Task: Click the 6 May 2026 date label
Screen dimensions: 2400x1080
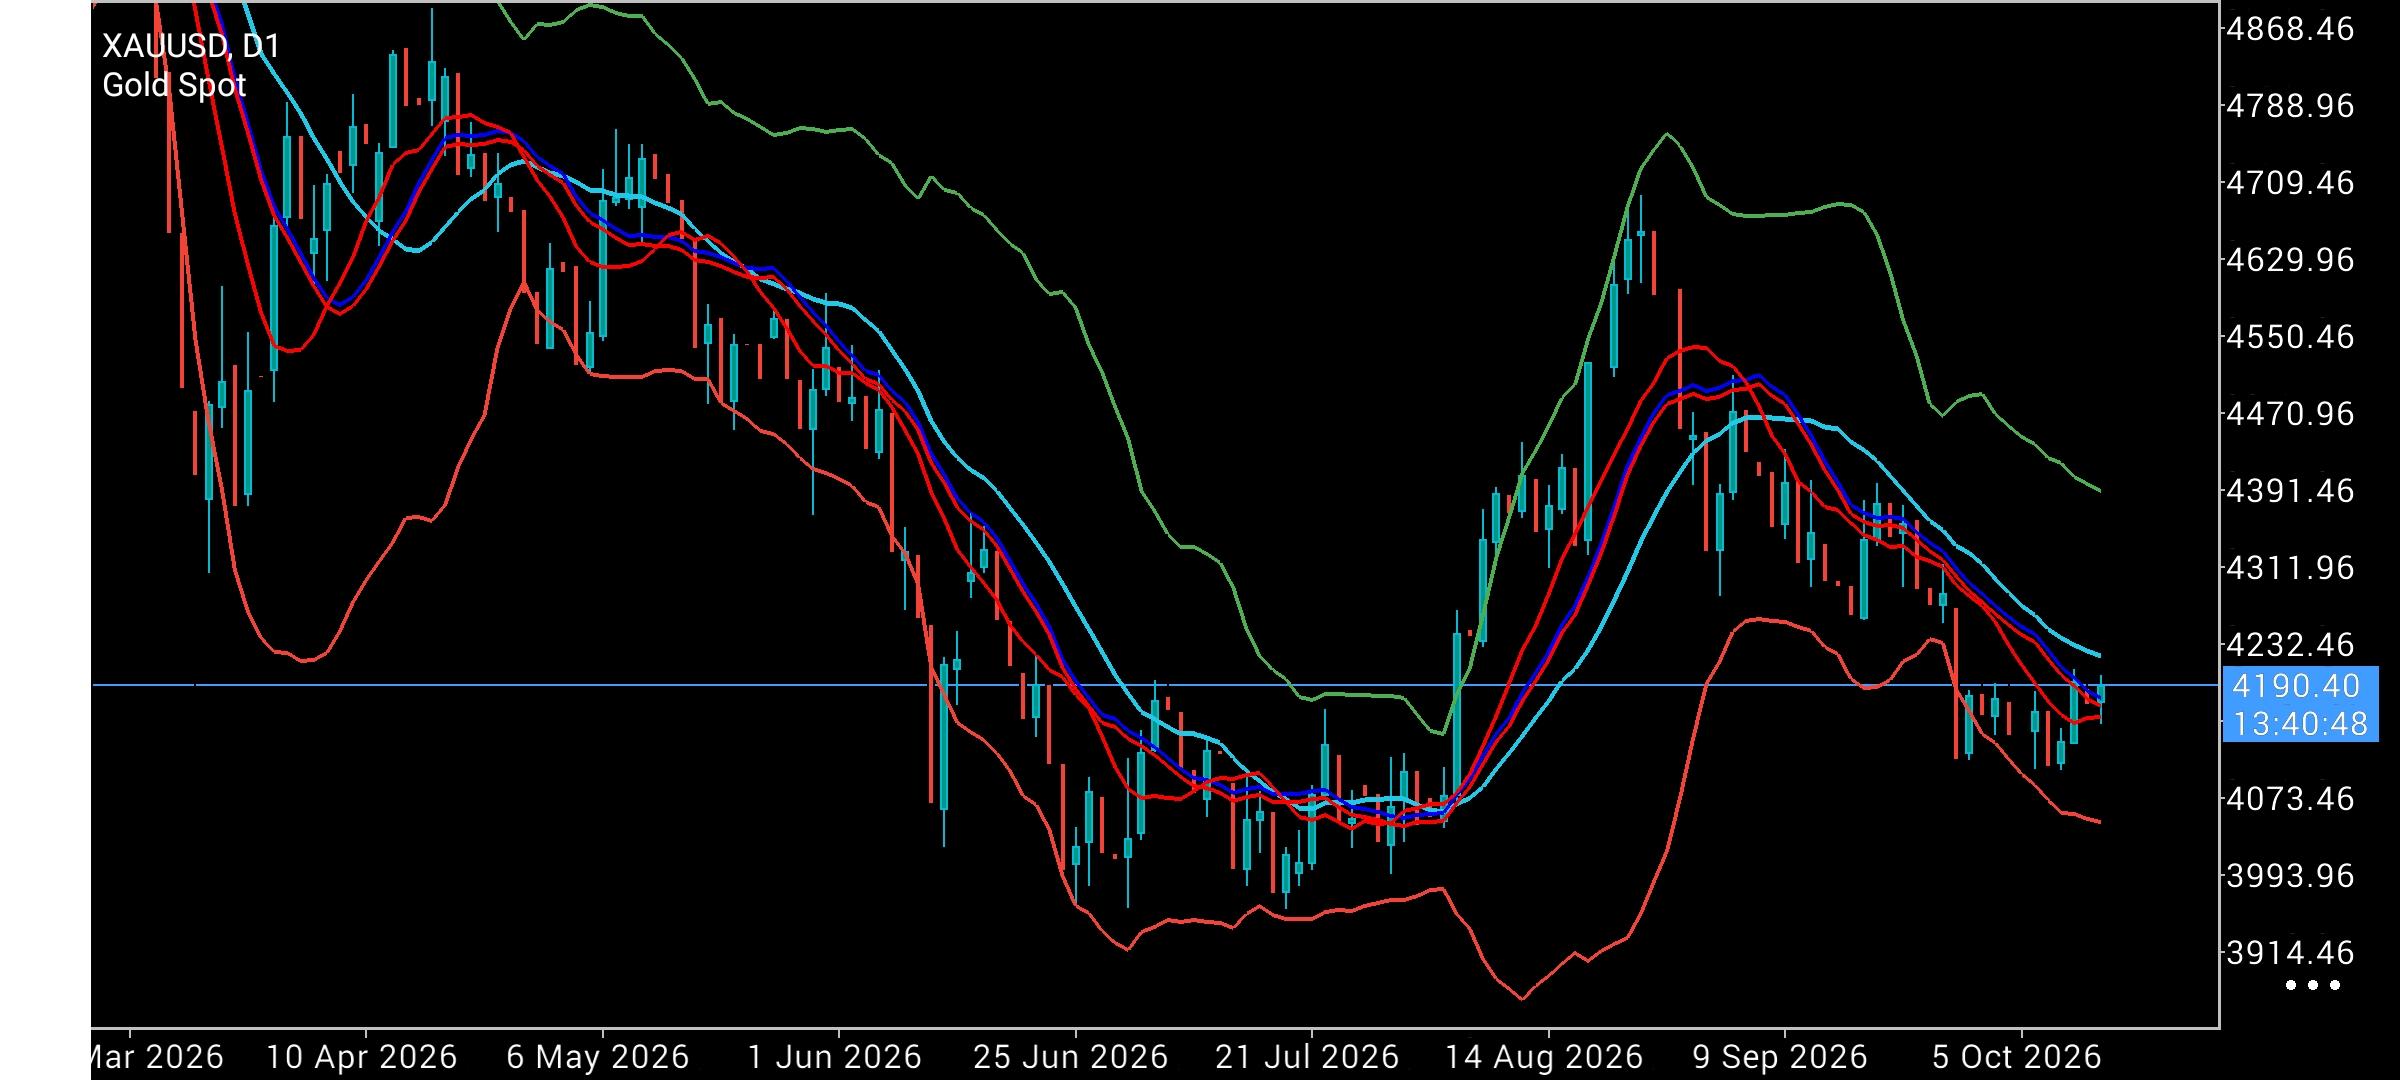Action: click(x=598, y=1057)
